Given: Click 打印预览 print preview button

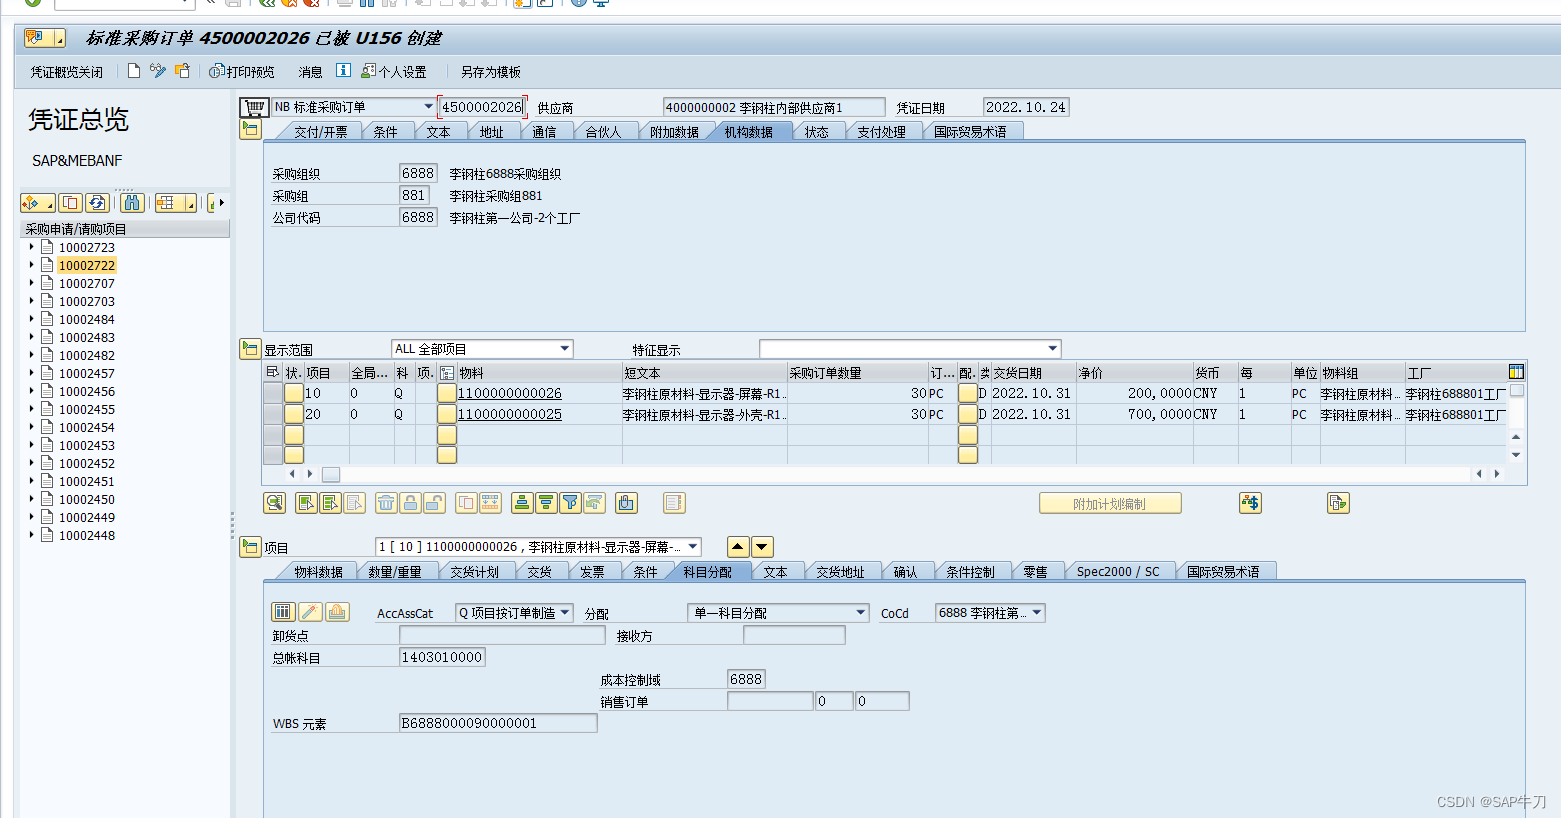Looking at the screenshot, I should point(242,72).
